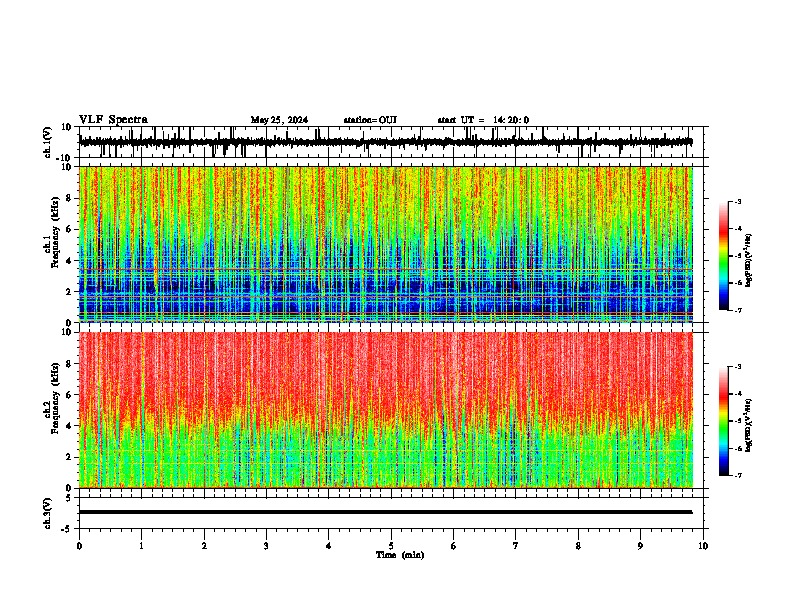Viewport: 792px width, 612px height.
Task: Click time axis tick label '5'
Action: [391, 546]
